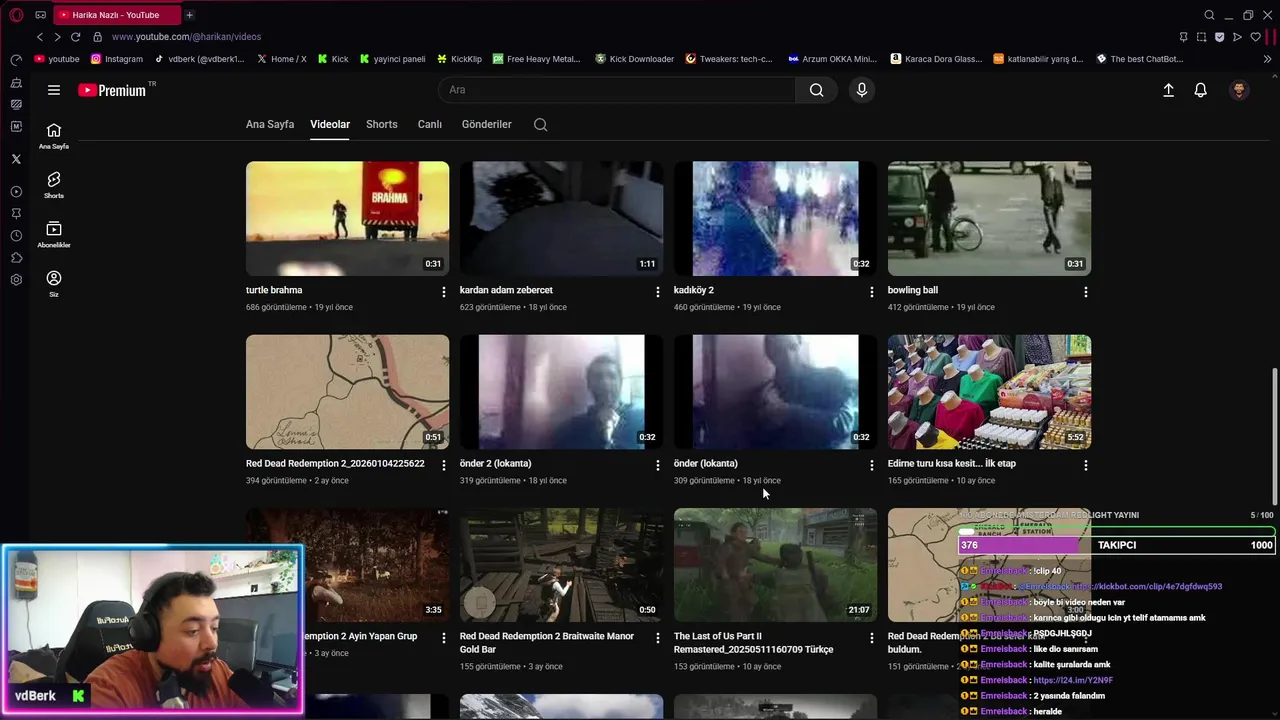Select Harika Nazlı - YouTube browser tab
This screenshot has width=1280, height=720.
pos(115,15)
